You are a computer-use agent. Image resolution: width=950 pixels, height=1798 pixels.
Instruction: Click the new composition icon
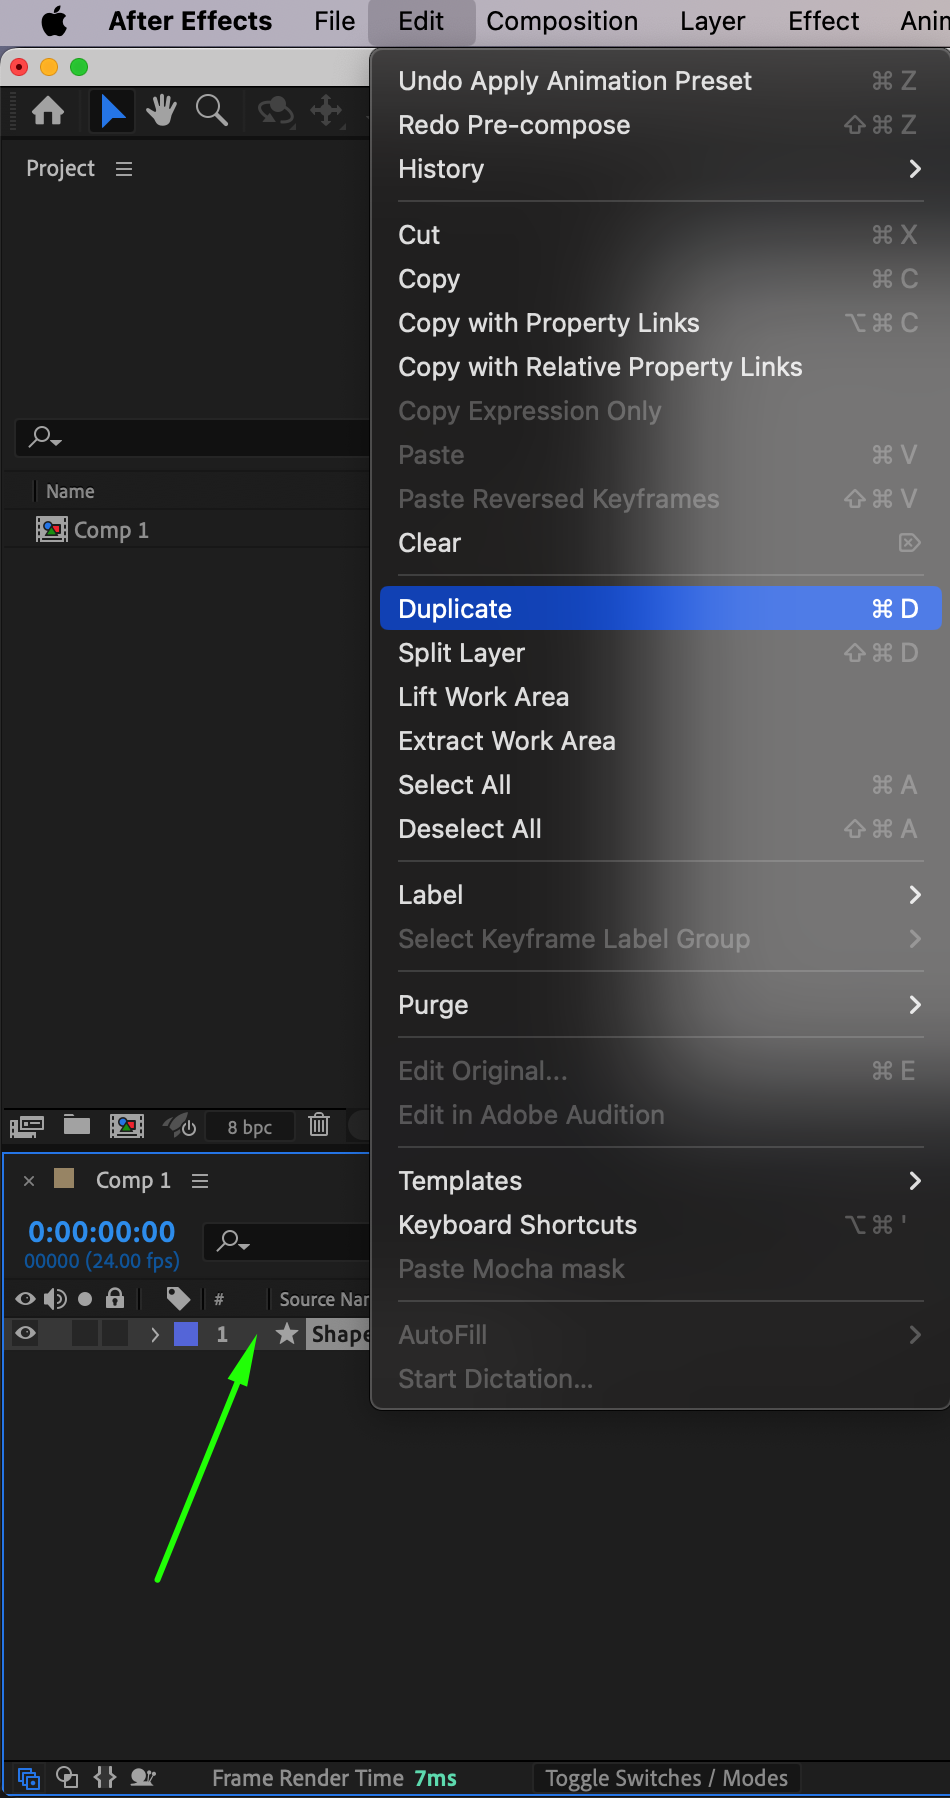(x=127, y=1126)
